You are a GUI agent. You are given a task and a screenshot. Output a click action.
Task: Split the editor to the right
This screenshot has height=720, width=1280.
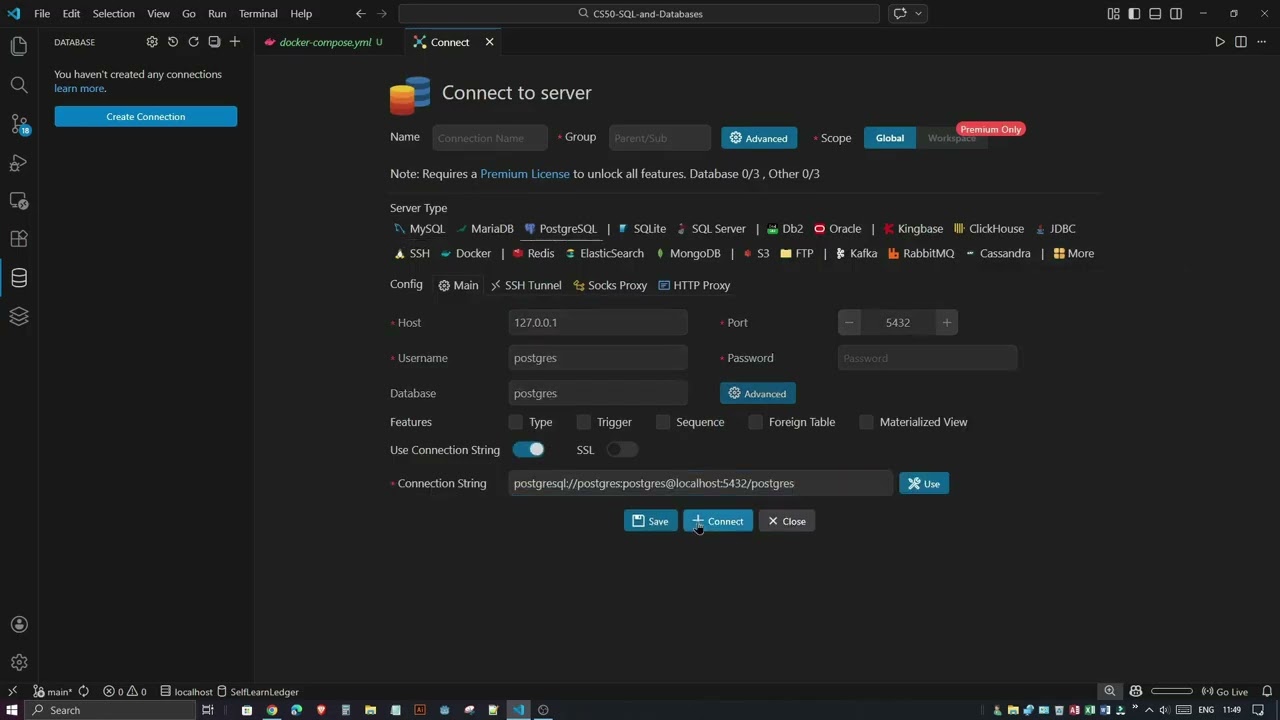(1240, 42)
